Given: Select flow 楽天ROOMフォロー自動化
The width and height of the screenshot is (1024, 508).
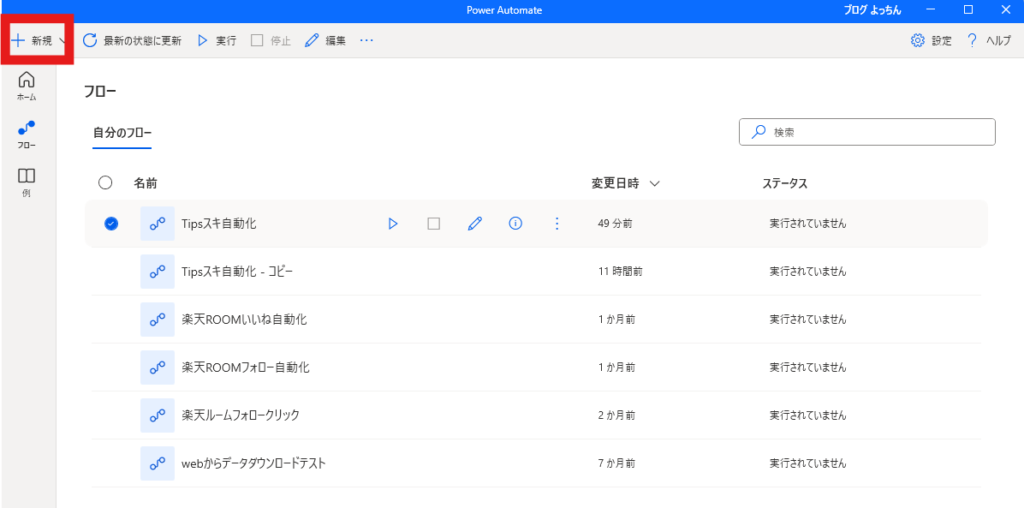Looking at the screenshot, I should [x=246, y=368].
